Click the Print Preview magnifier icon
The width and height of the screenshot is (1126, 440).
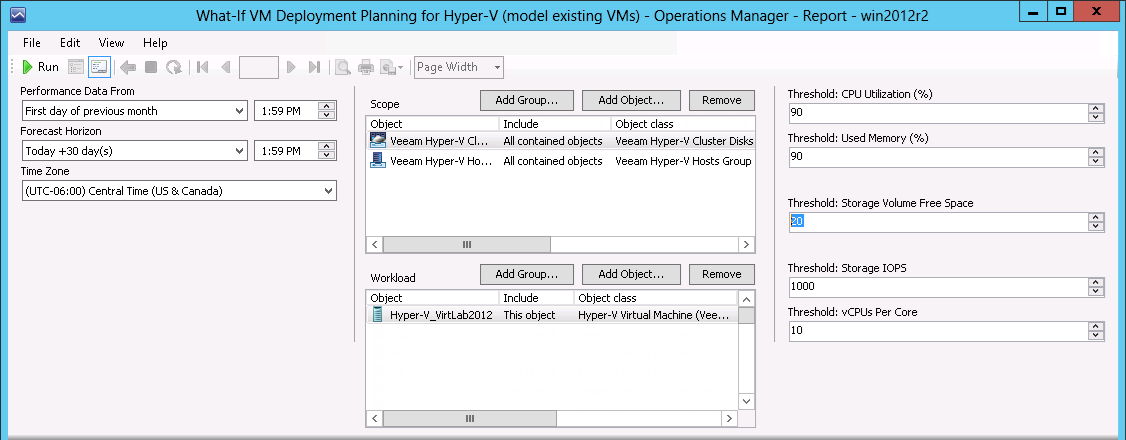tap(342, 67)
